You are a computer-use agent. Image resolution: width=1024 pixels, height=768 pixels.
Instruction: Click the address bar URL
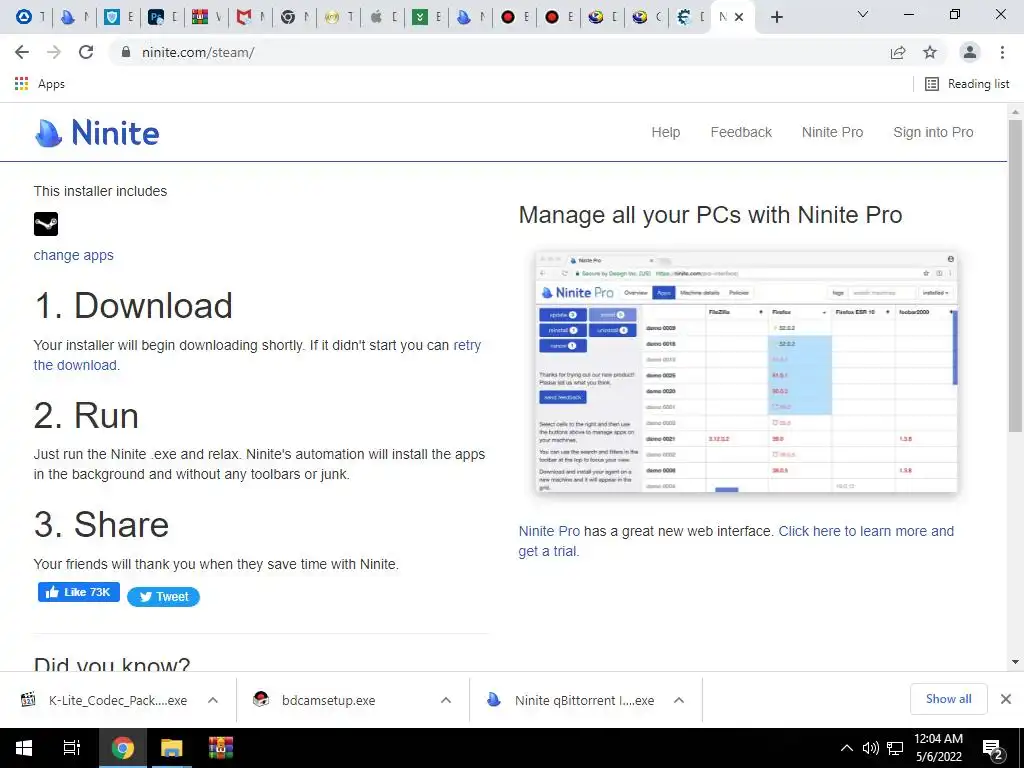coord(198,52)
